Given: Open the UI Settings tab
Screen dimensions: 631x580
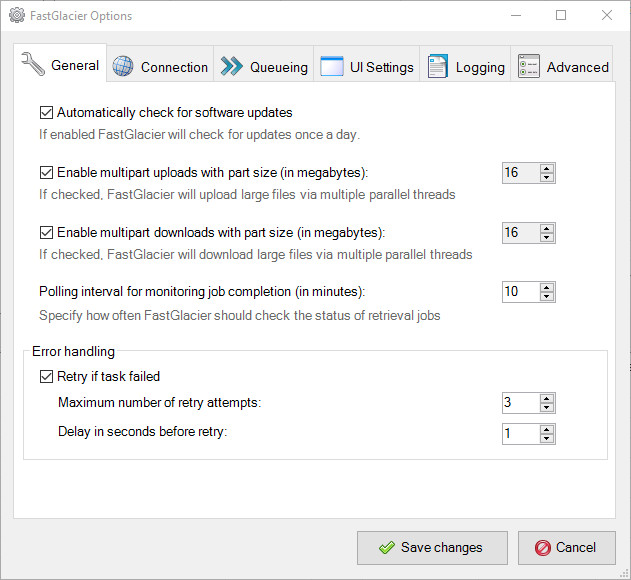Looking at the screenshot, I should pyautogui.click(x=367, y=64).
